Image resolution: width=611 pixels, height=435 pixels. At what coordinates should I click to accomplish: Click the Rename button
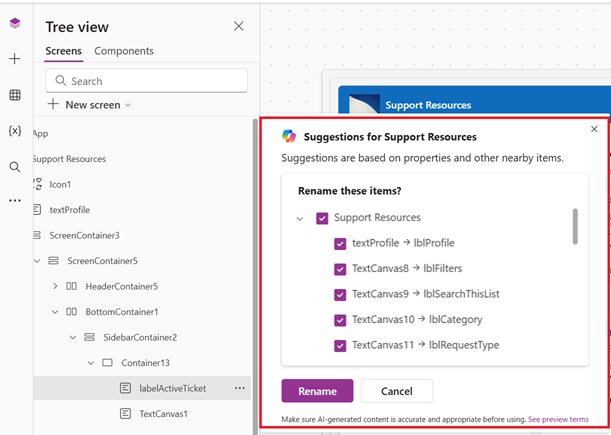point(317,391)
